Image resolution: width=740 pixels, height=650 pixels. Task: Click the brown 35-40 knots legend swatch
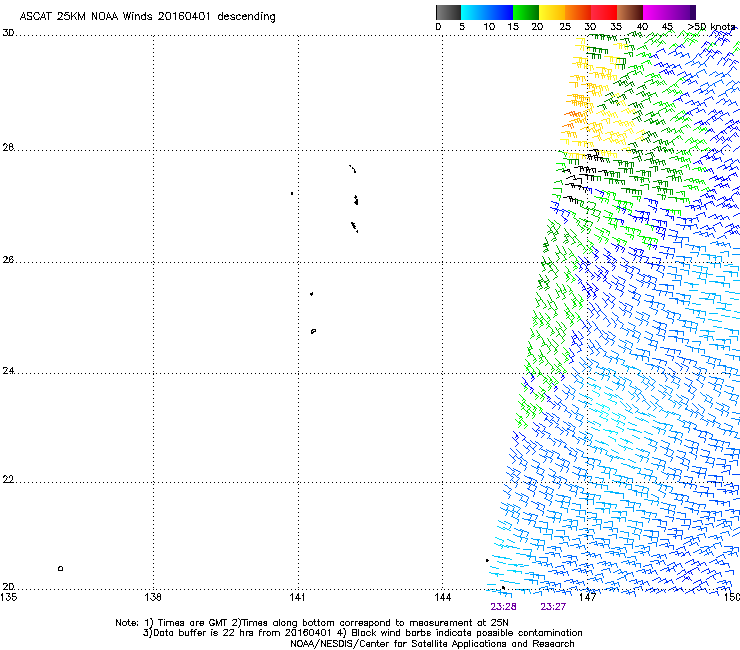click(630, 12)
